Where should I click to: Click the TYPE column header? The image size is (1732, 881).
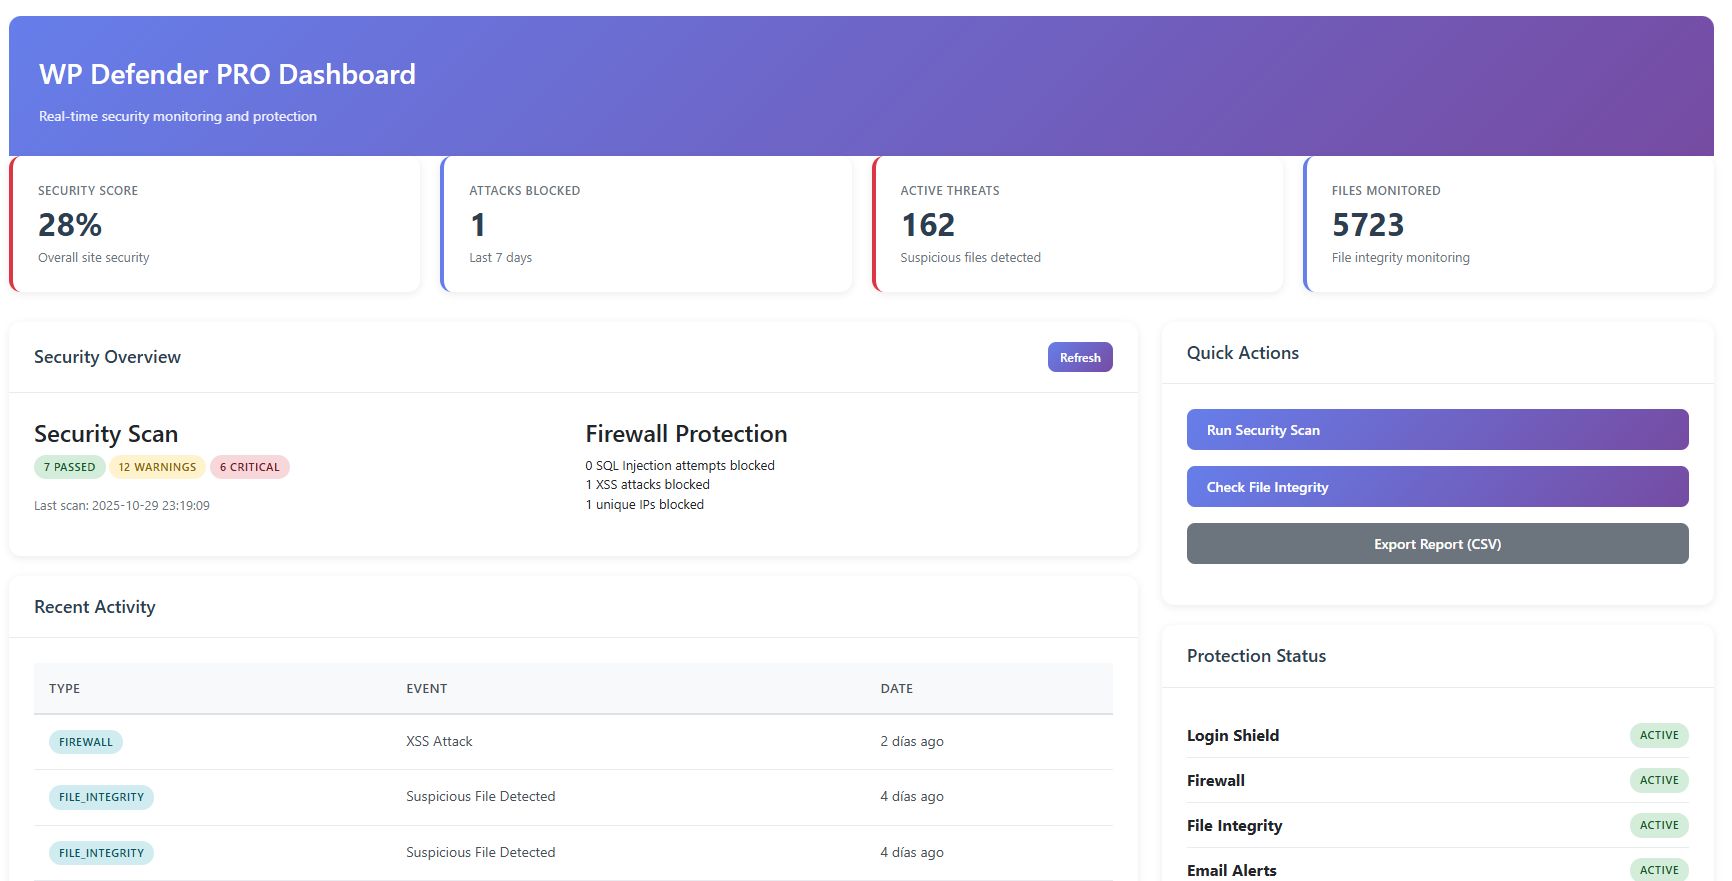click(x=65, y=689)
